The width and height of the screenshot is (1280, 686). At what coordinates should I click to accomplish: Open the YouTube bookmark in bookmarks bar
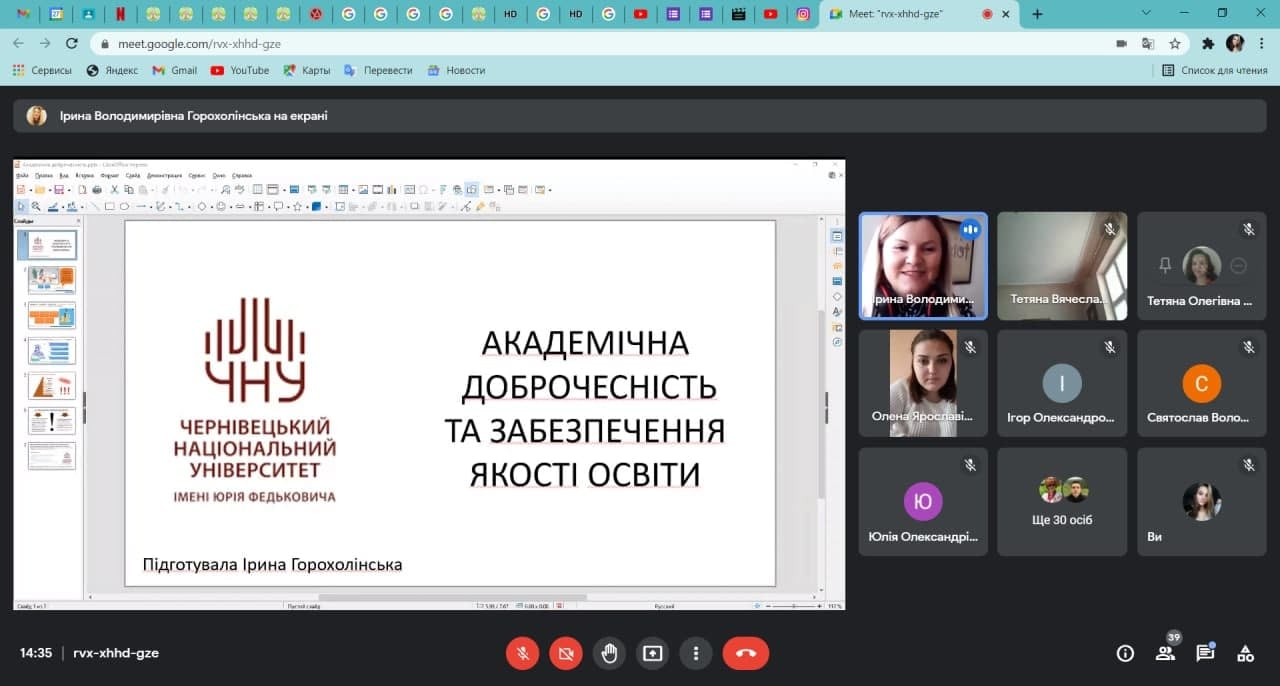click(239, 70)
